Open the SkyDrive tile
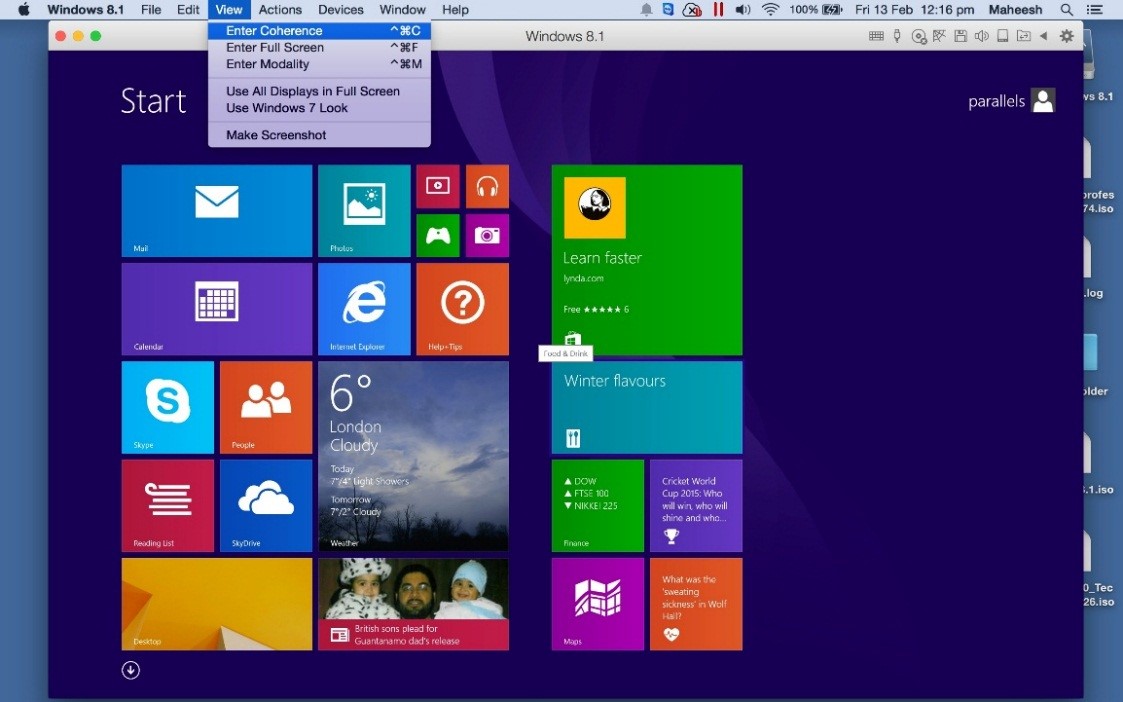The image size is (1123, 702). pyautogui.click(x=266, y=505)
